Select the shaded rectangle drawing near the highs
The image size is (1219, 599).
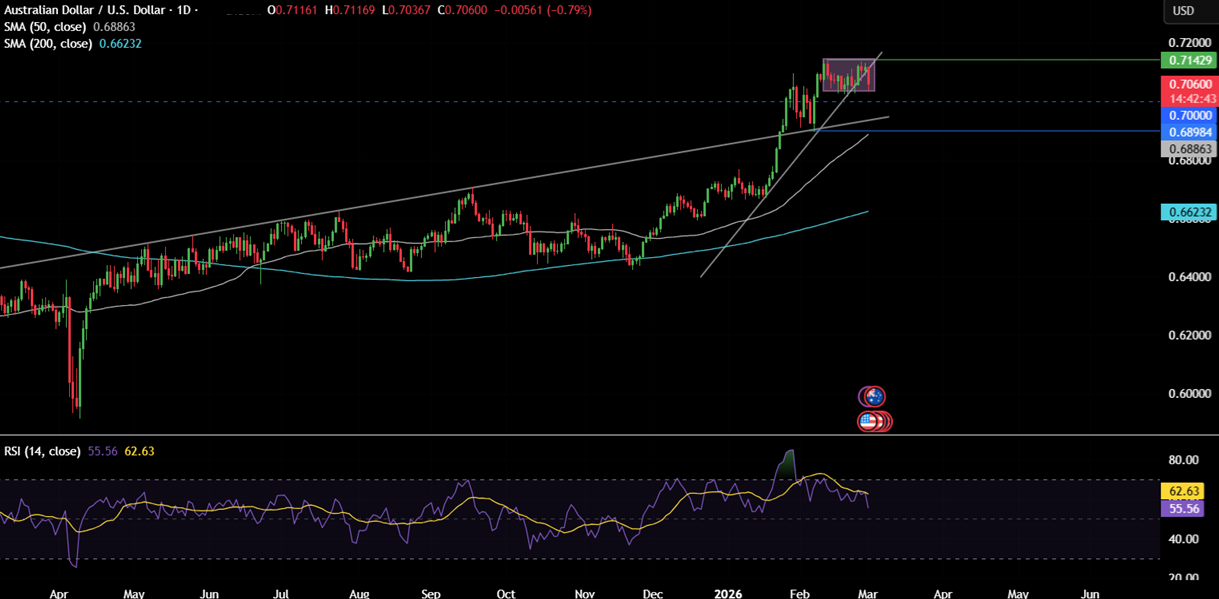tap(848, 75)
